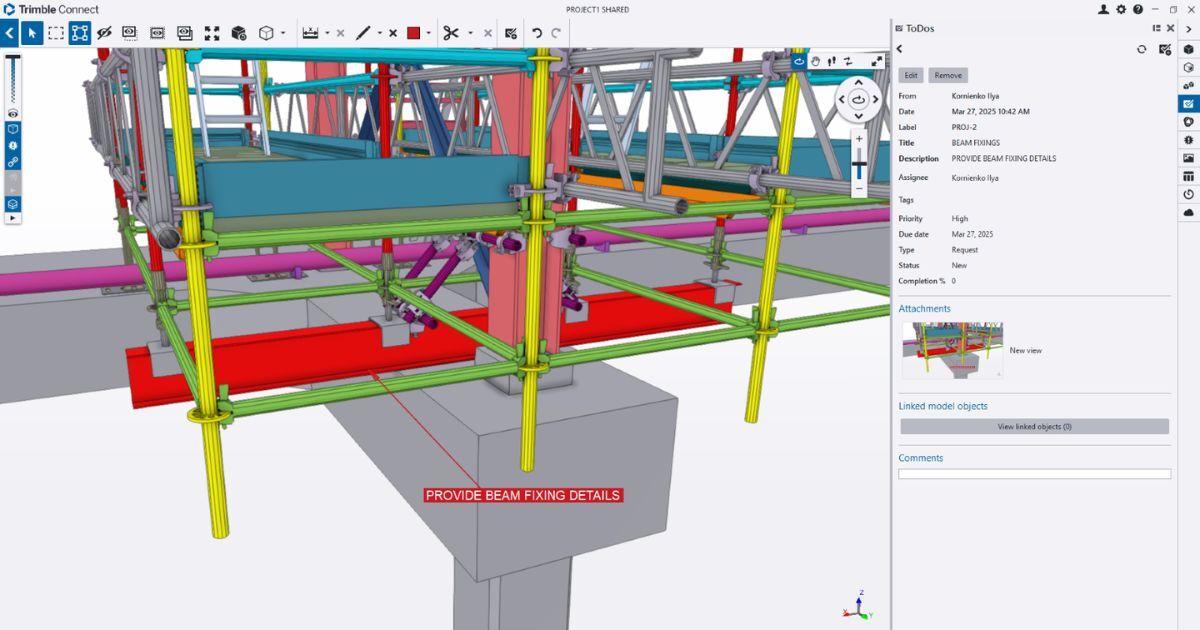Change the ToDos panel layout

[x=1157, y=28]
